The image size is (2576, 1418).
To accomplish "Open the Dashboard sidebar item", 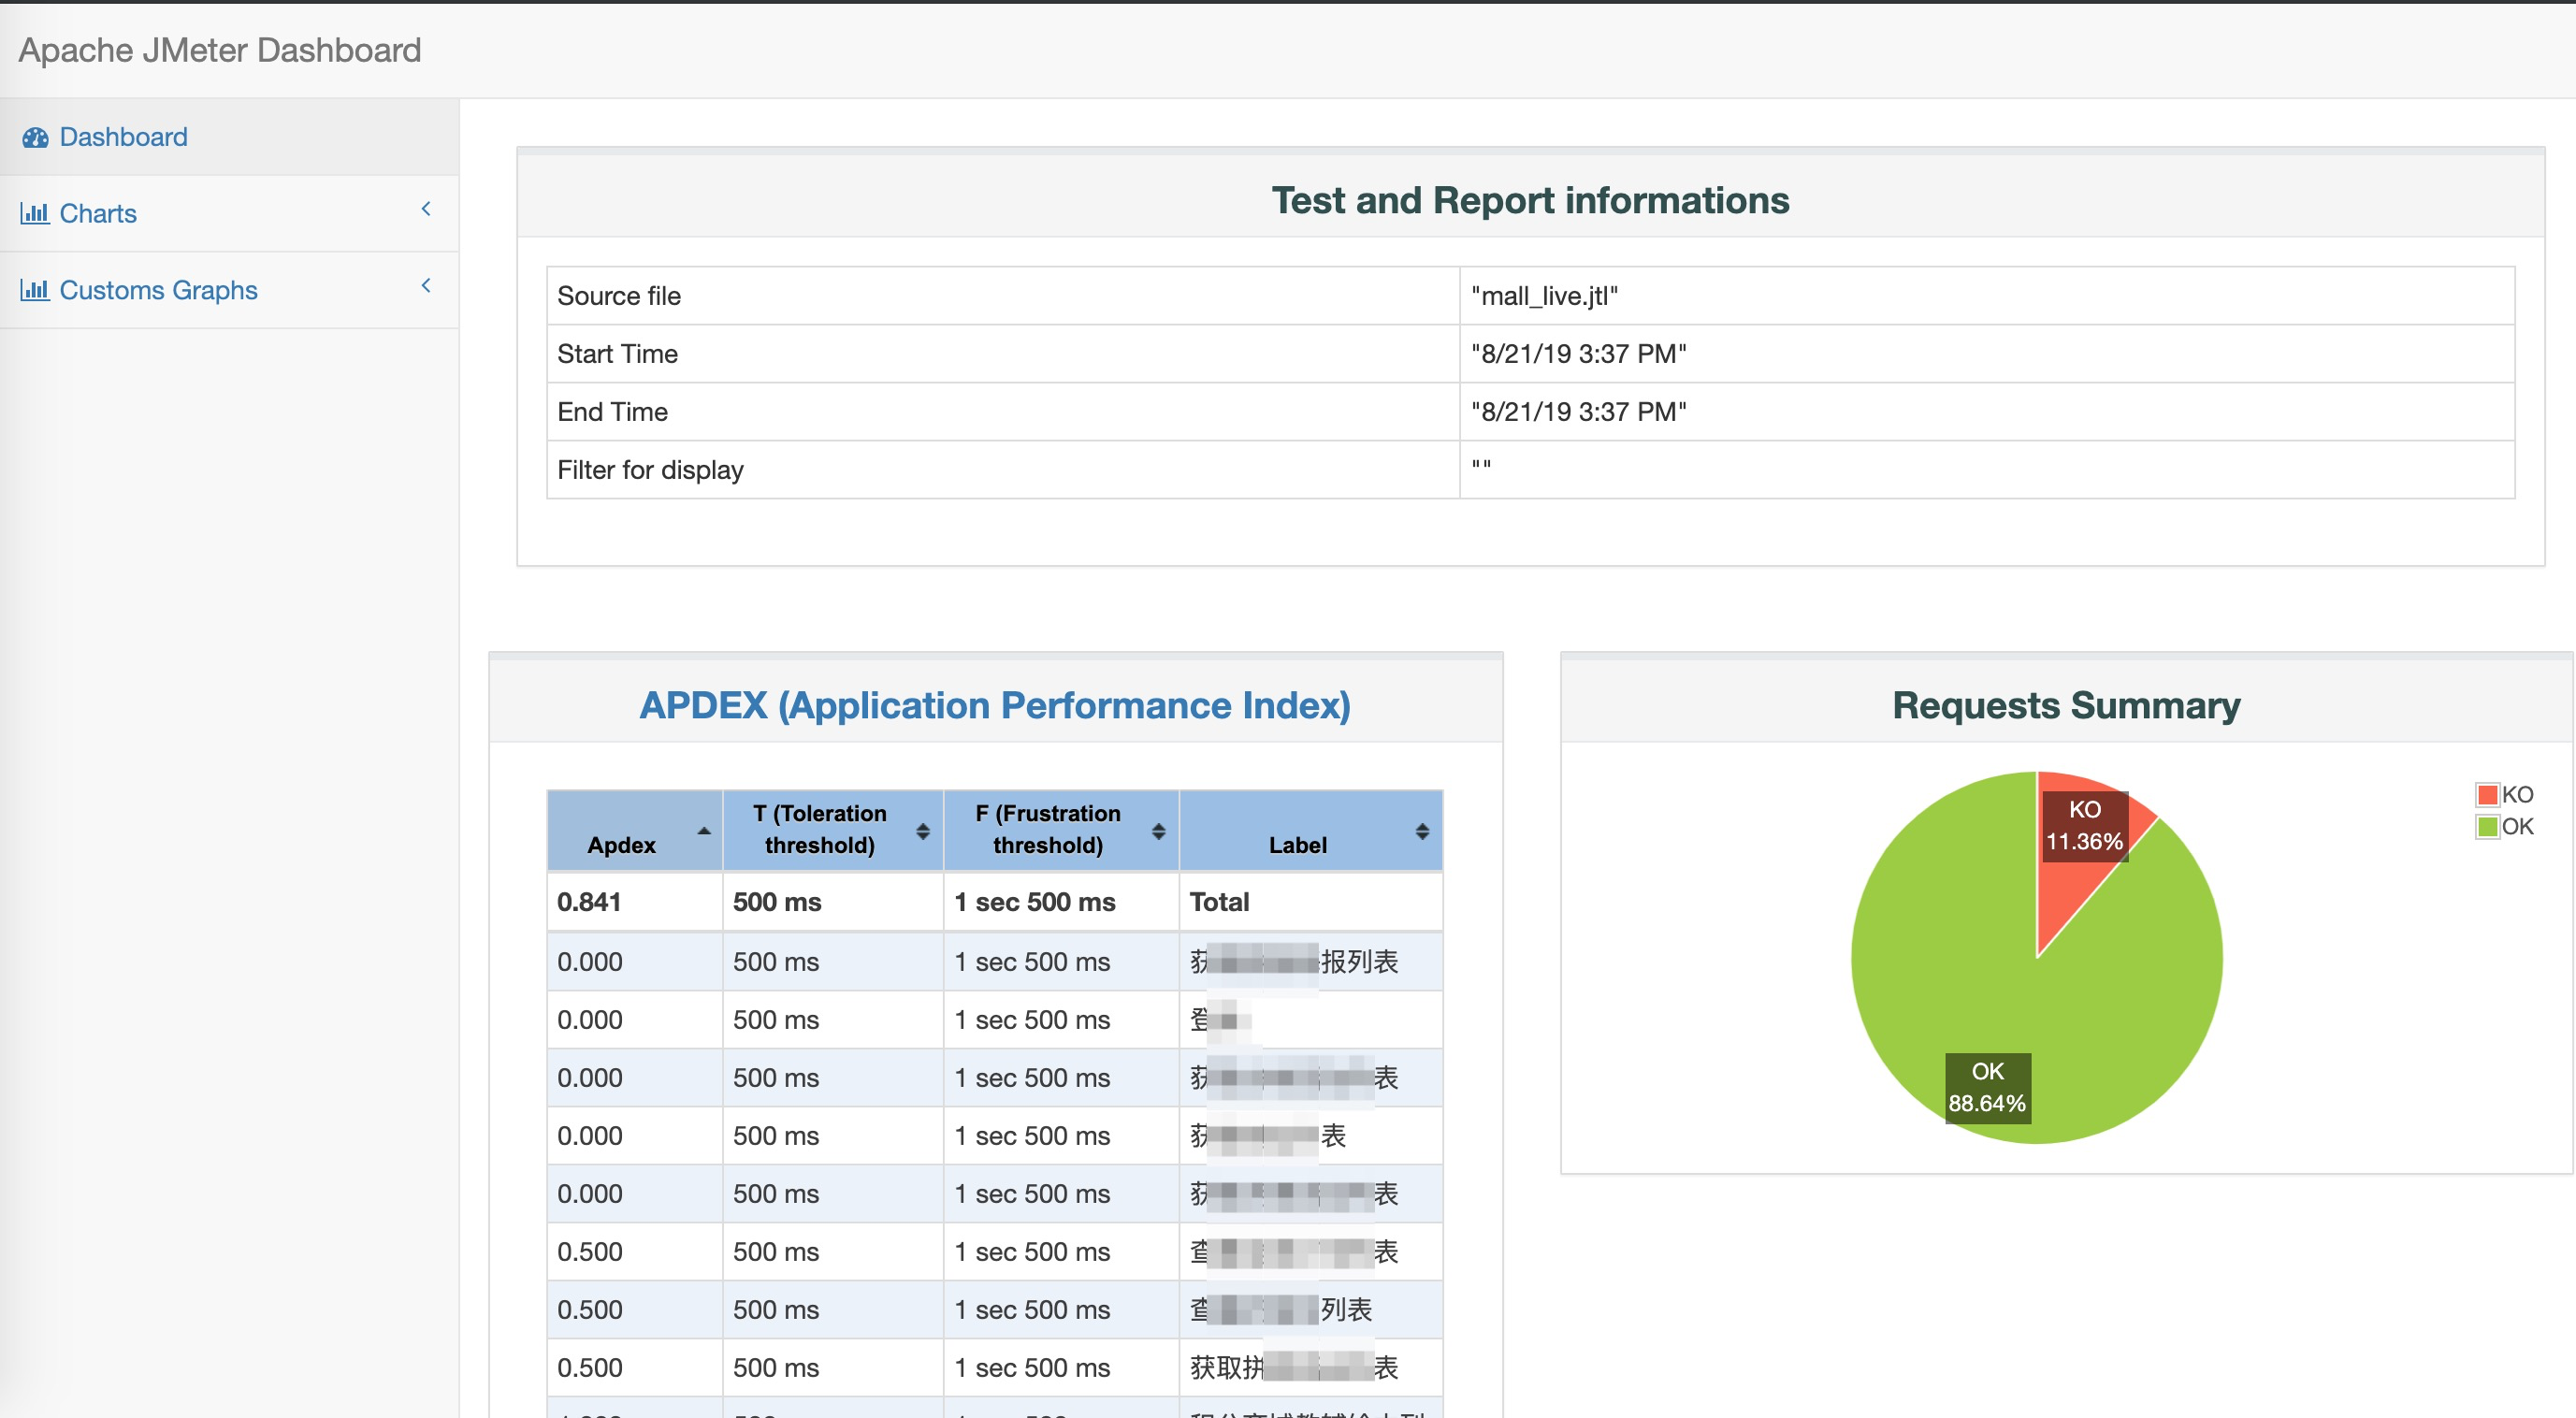I will point(123,137).
